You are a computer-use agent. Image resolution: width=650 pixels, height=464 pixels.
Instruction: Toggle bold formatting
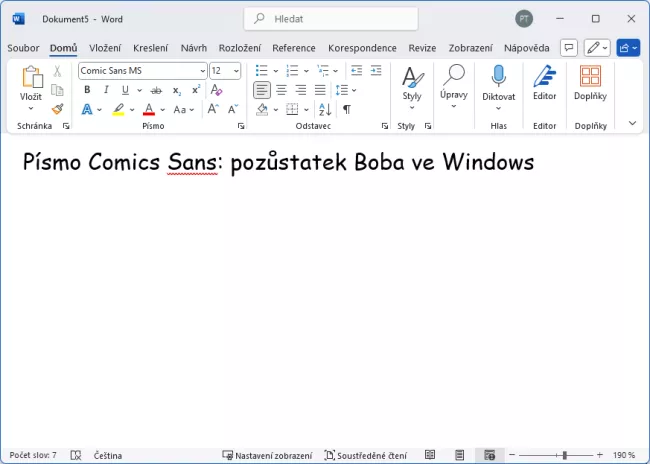[87, 90]
